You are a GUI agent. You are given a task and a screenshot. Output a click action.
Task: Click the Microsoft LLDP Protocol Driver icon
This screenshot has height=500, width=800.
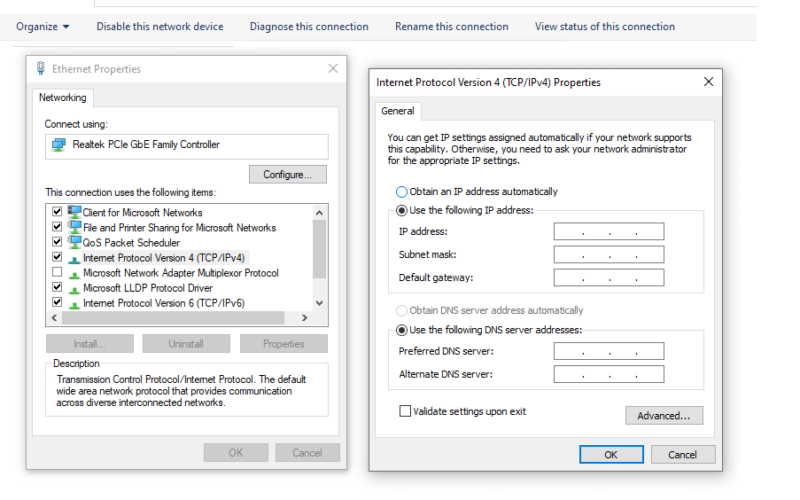pyautogui.click(x=74, y=289)
